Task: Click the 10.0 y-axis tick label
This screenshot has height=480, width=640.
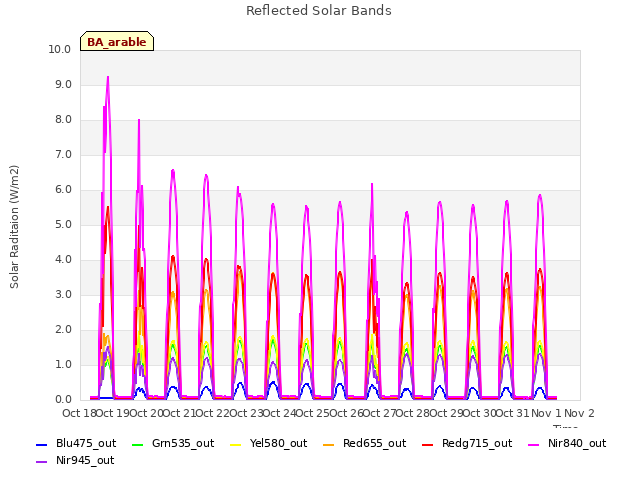Action: [60, 49]
